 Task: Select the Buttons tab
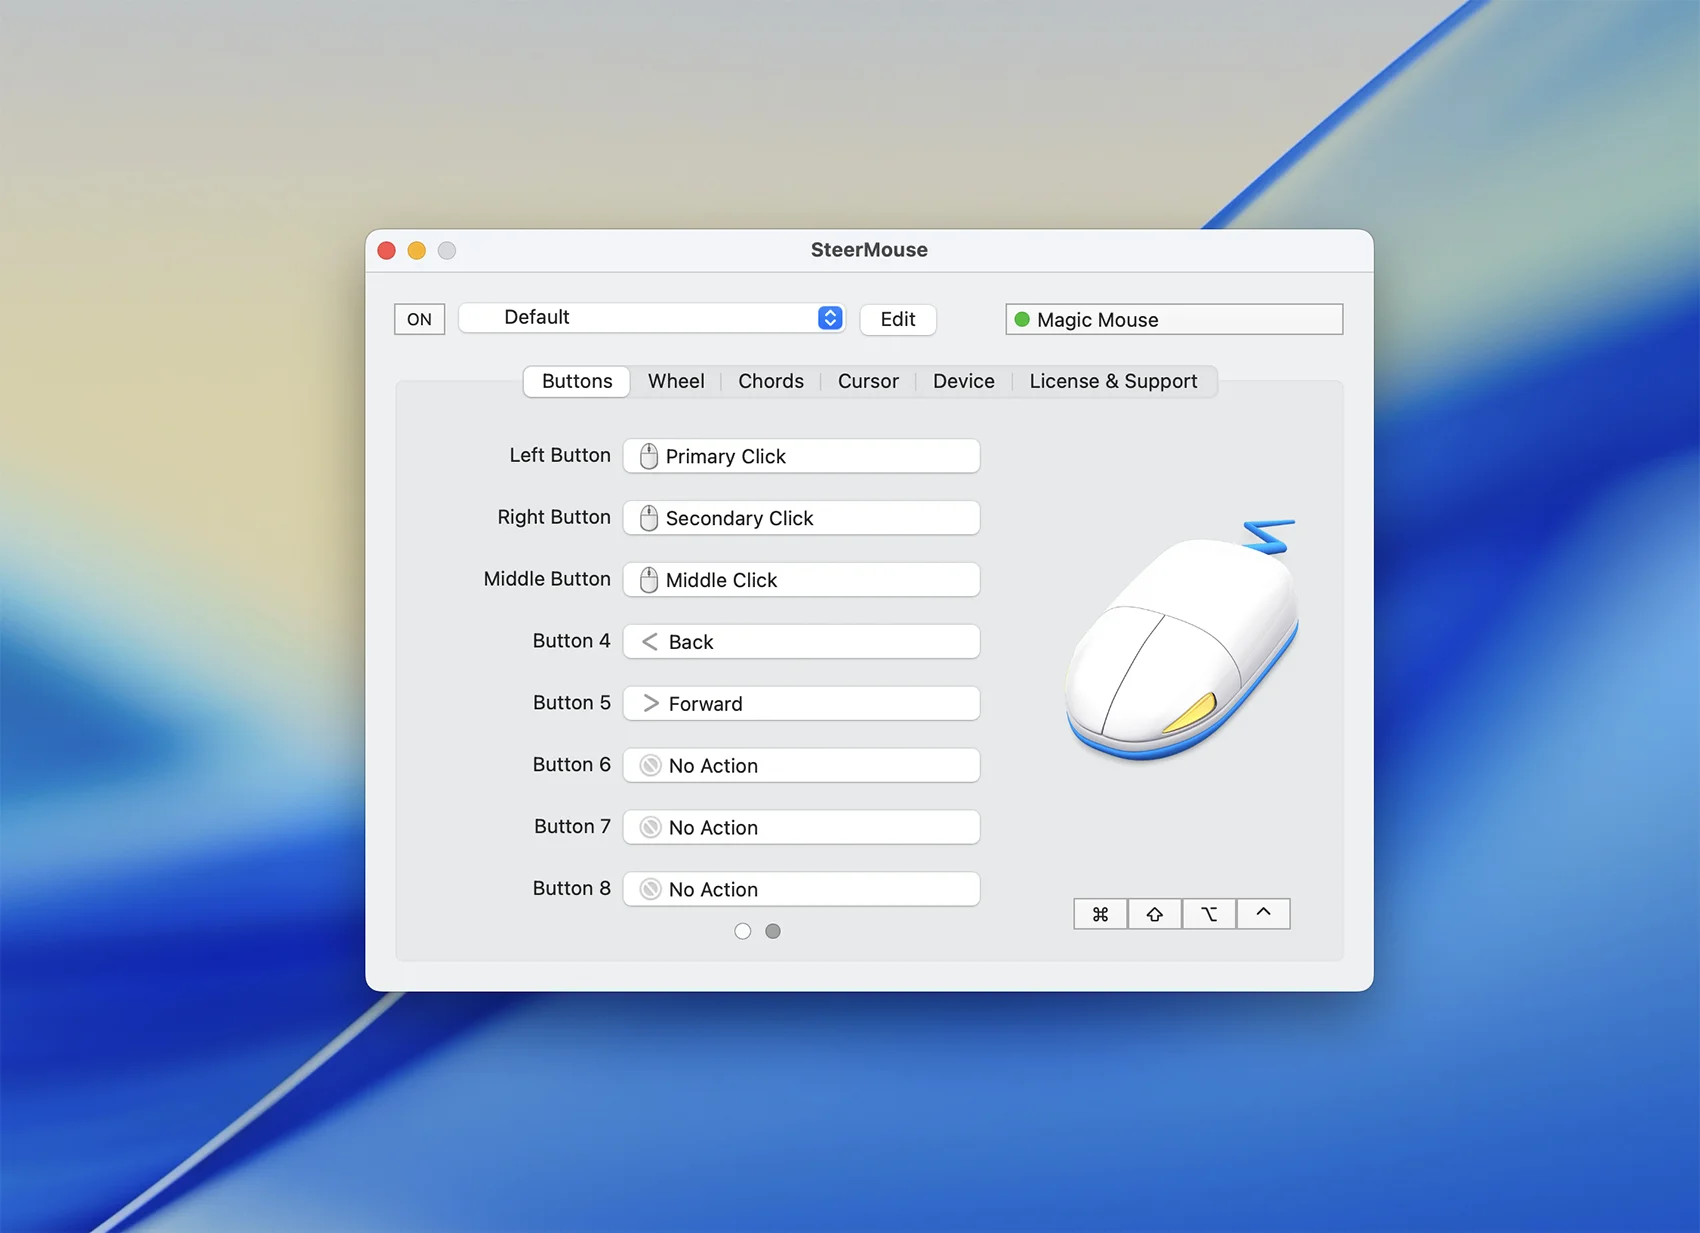[577, 381]
